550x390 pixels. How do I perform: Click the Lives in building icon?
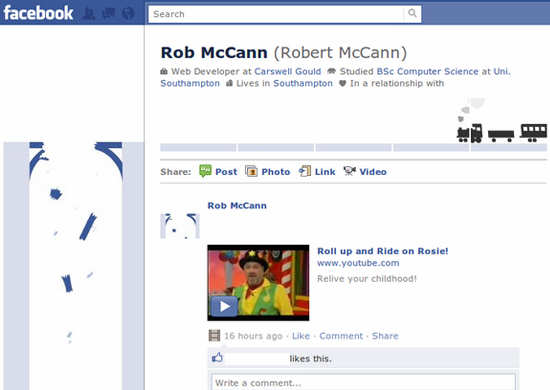(229, 83)
